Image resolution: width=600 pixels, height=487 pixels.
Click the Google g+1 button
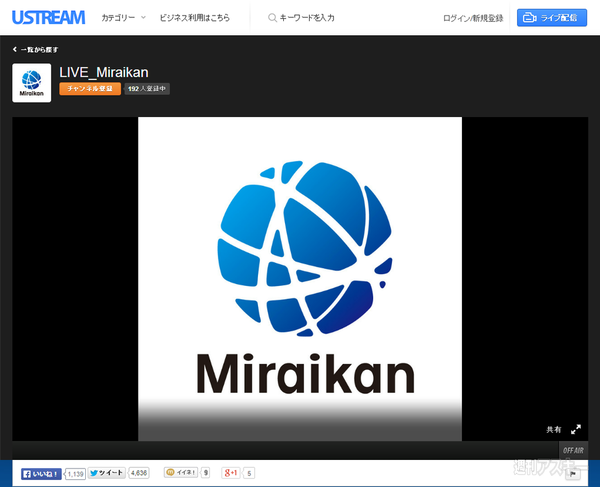(x=230, y=473)
